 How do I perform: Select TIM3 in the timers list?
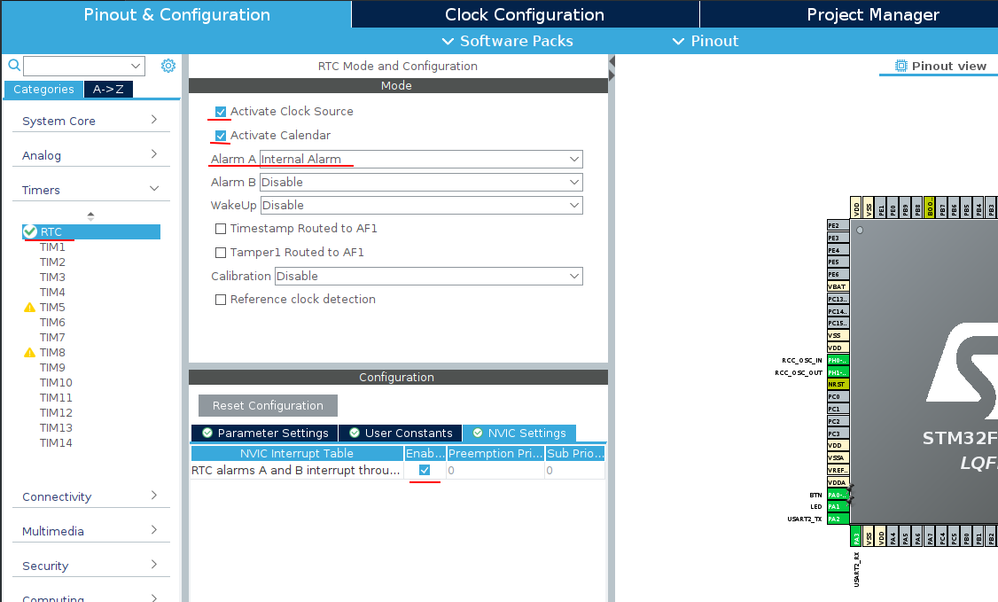click(52, 277)
